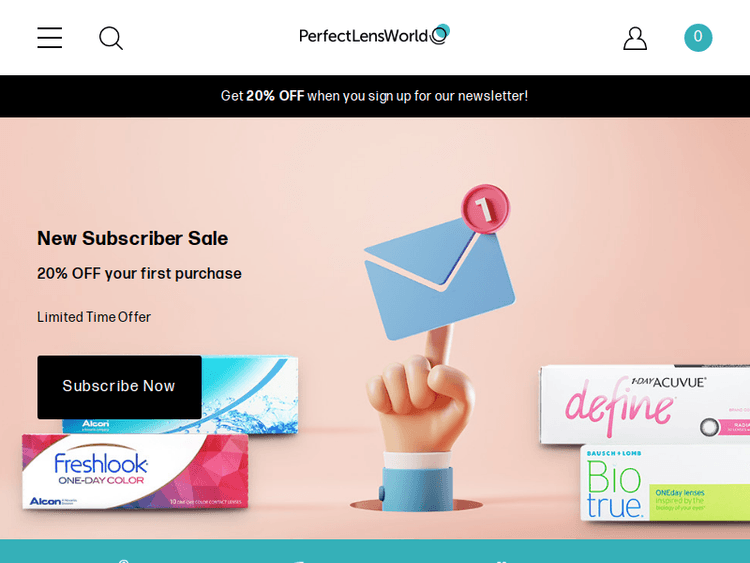Click the PerfectLensWorld logo
Screen dimensions: 750x563
374,35
